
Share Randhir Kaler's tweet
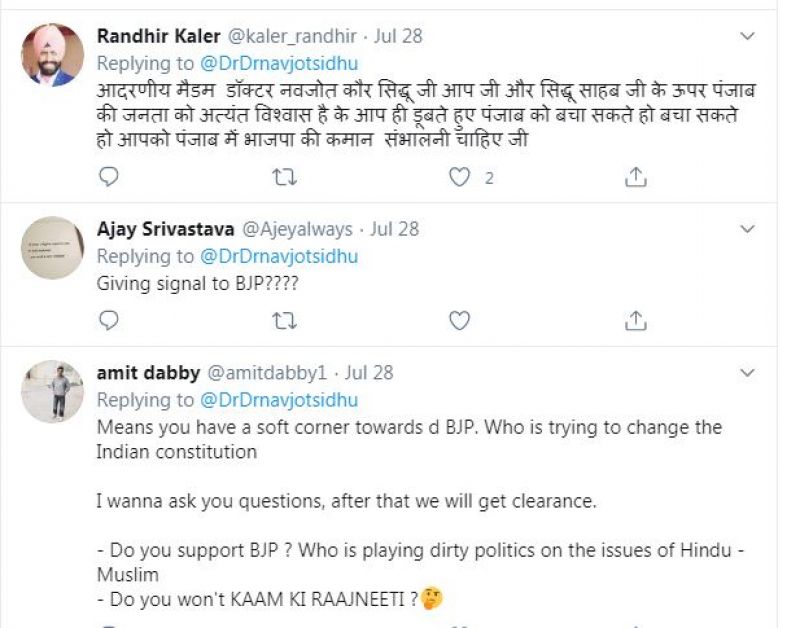(634, 178)
